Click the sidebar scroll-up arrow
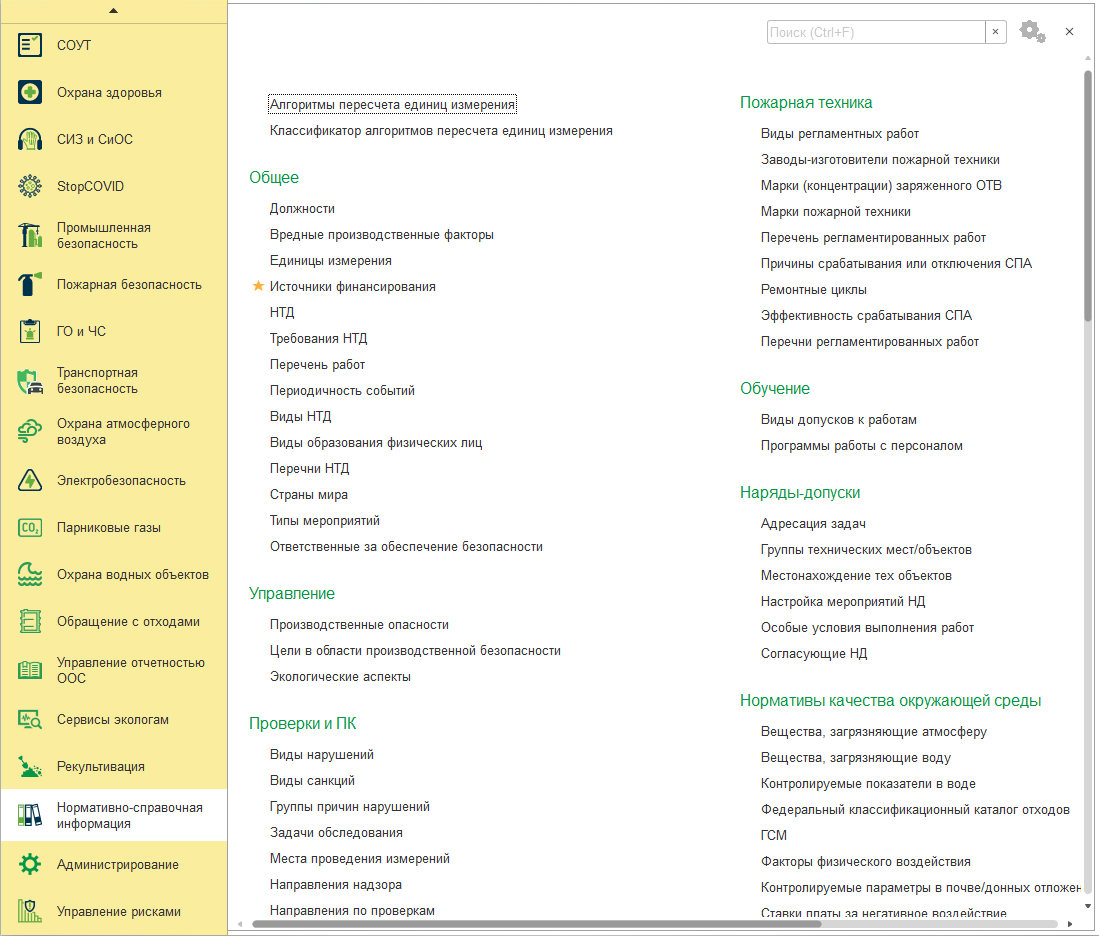1099x936 pixels. pos(114,11)
